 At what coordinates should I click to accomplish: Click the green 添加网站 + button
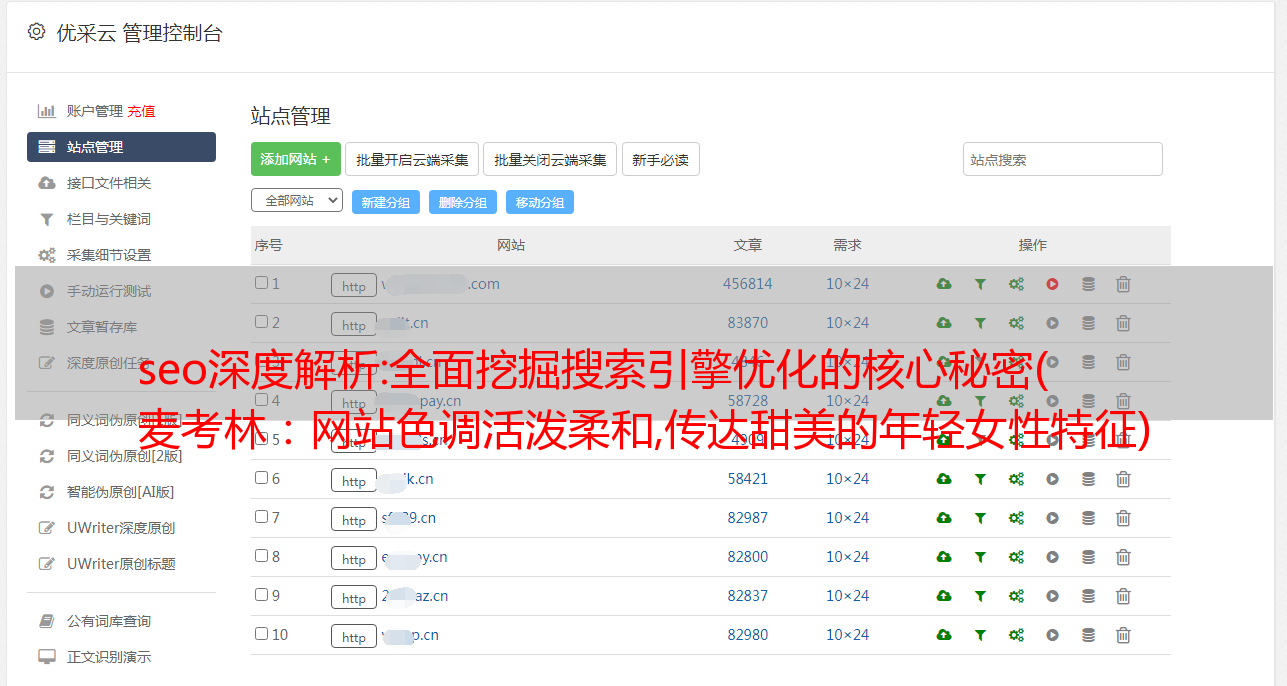tap(296, 159)
